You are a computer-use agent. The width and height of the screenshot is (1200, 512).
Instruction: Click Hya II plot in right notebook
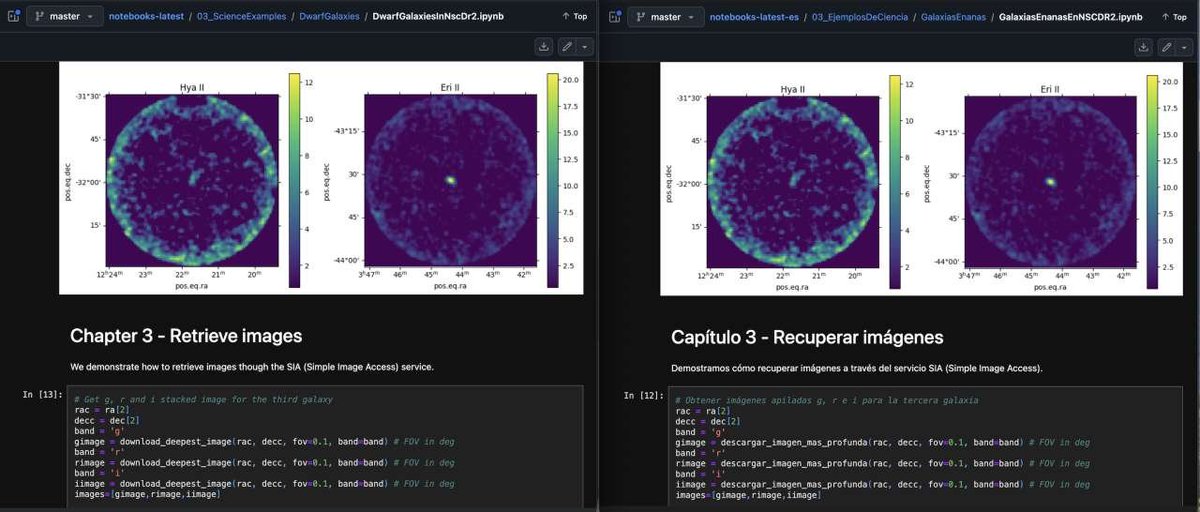[791, 181]
